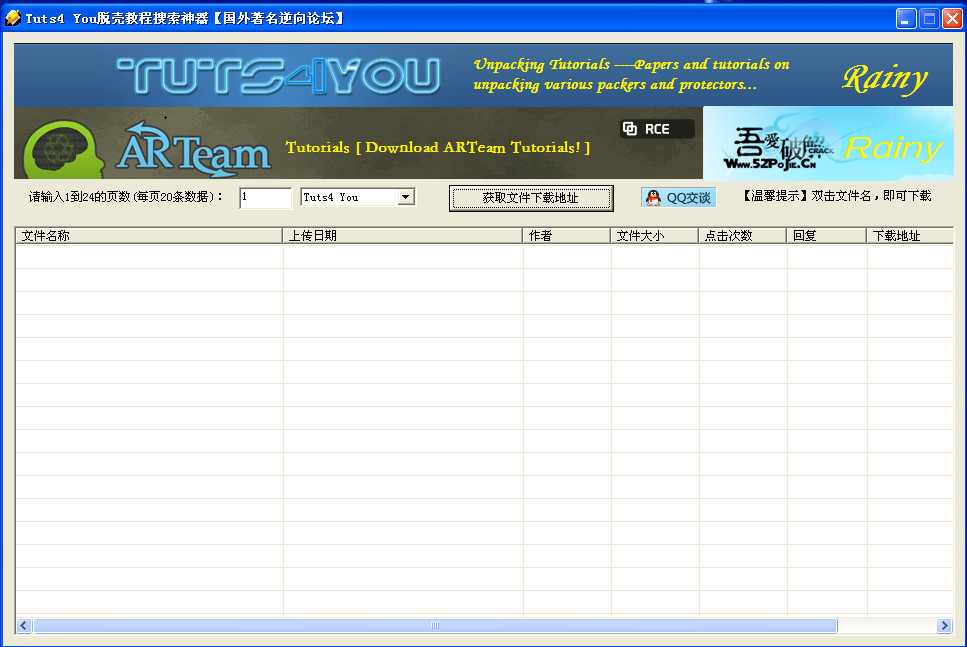Click the yellow Rainy signature on the banner
Viewport: 967px width, 647px height.
(x=885, y=77)
